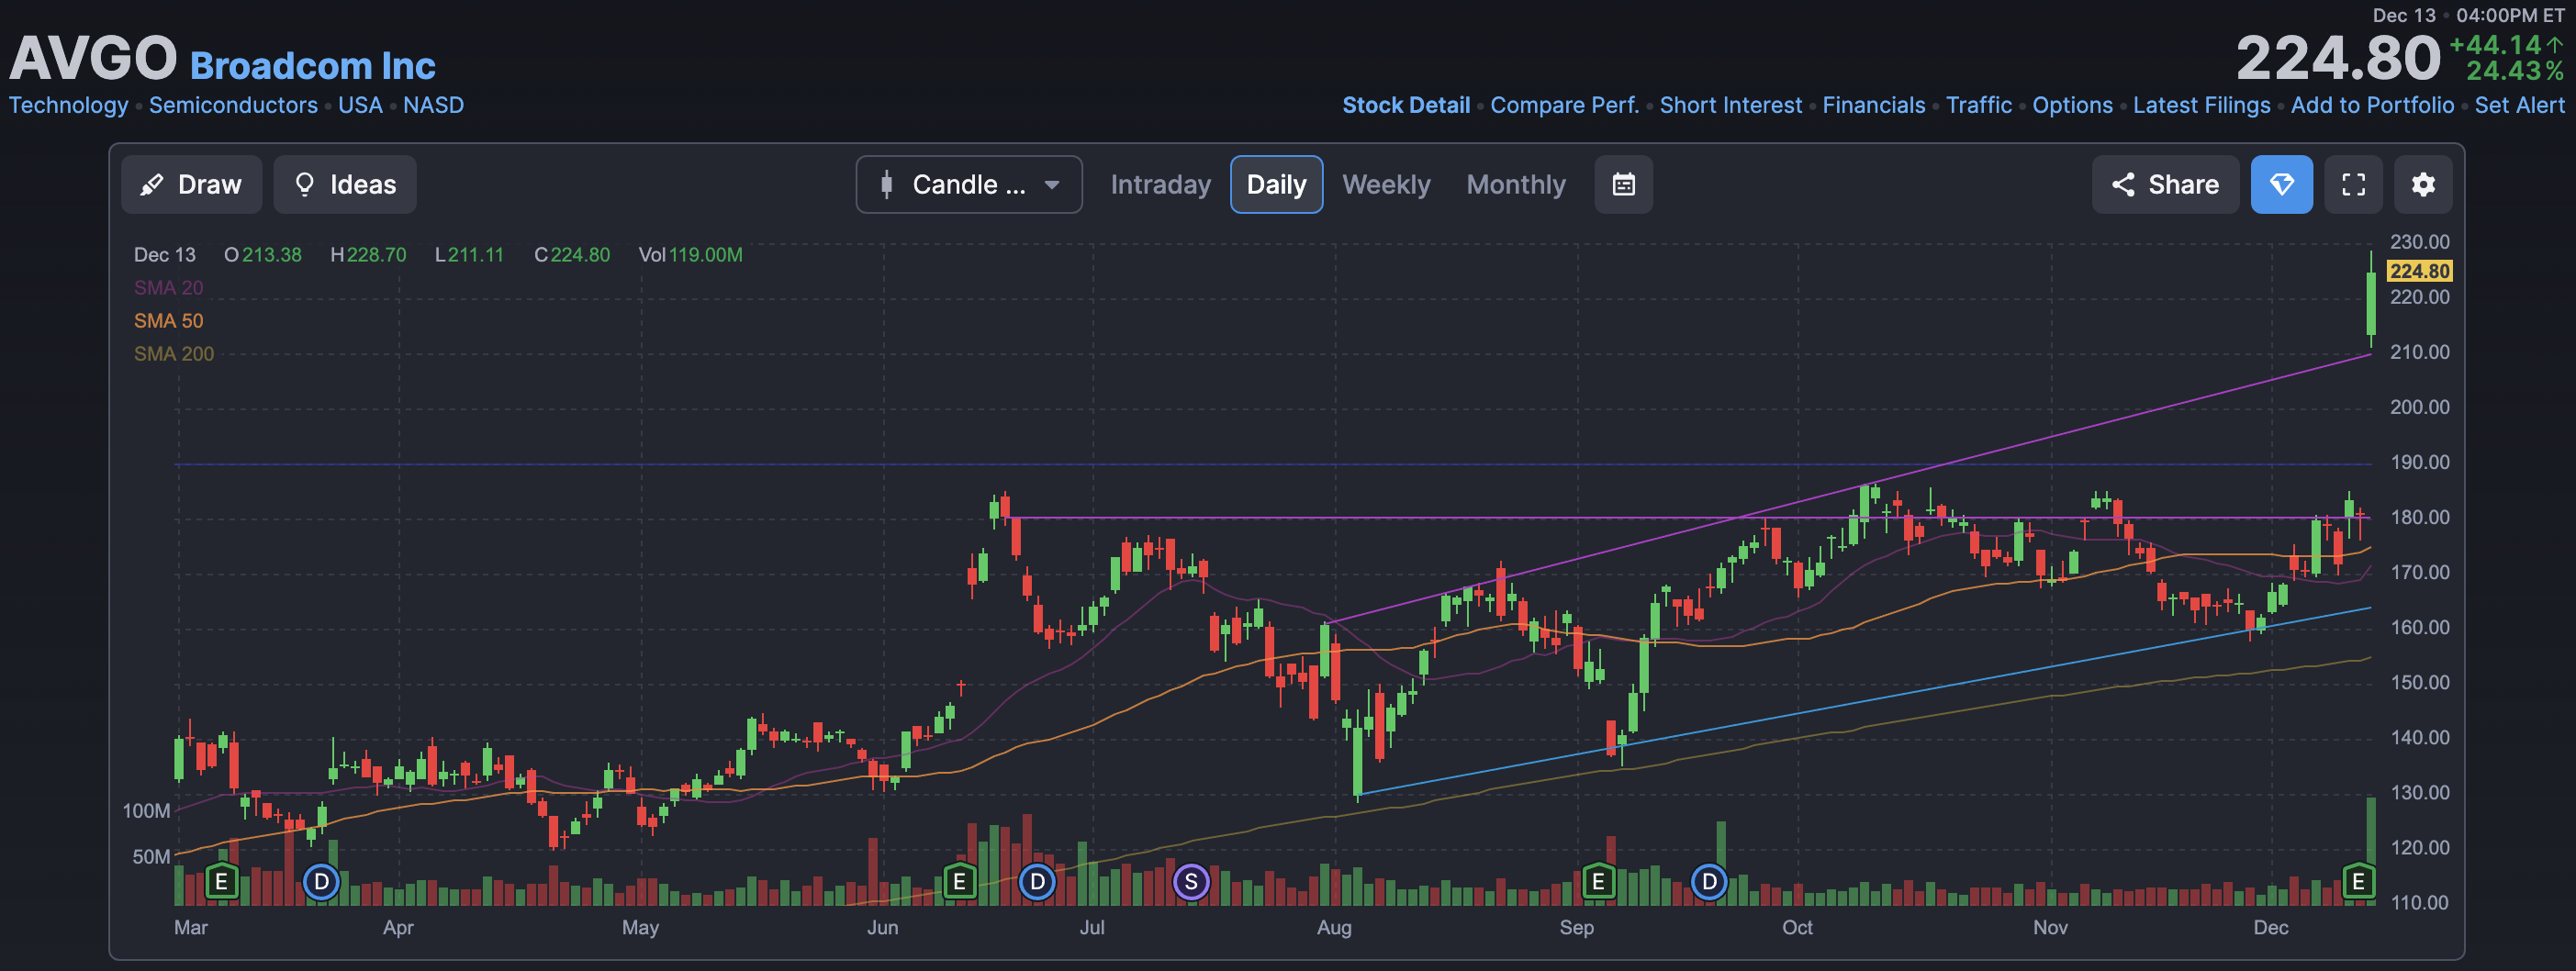Expand the Candle chart type dropdown

coord(968,184)
